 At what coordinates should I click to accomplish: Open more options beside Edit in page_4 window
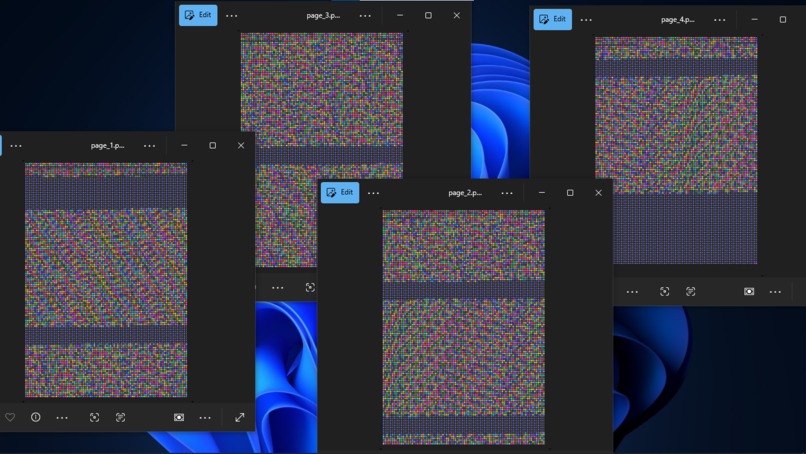pyautogui.click(x=586, y=20)
